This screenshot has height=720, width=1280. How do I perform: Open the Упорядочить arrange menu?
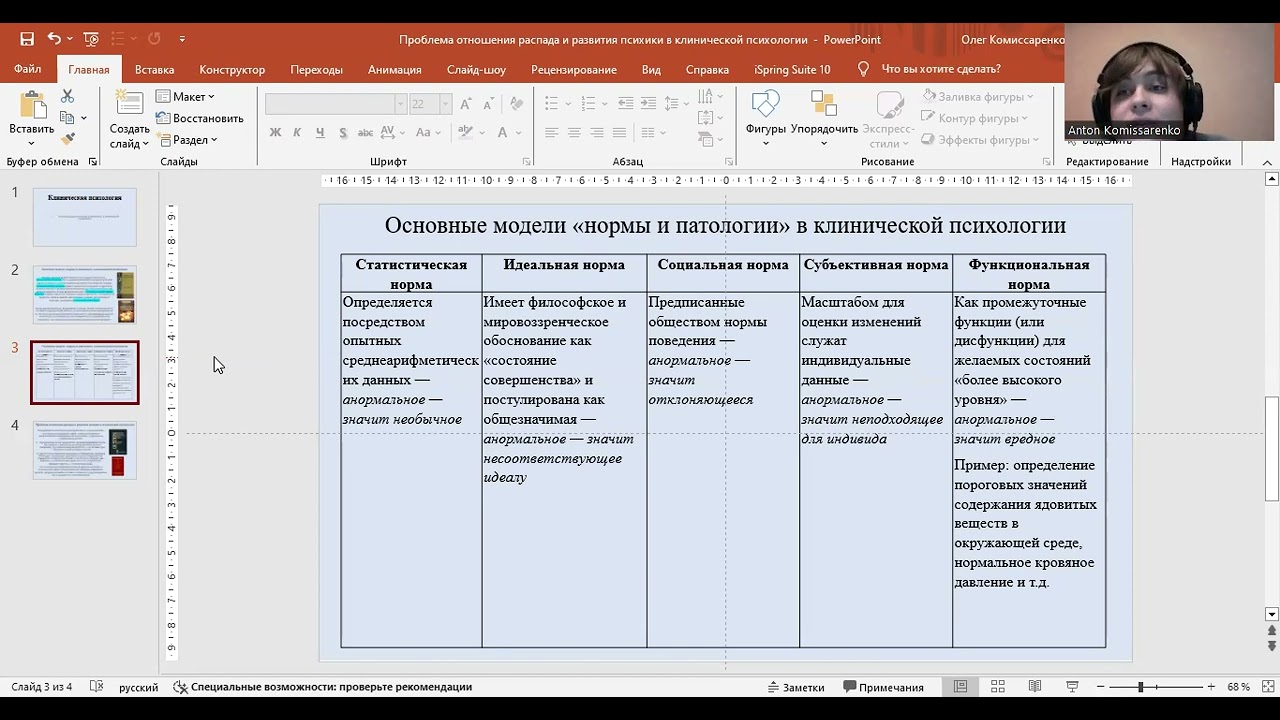point(824,116)
